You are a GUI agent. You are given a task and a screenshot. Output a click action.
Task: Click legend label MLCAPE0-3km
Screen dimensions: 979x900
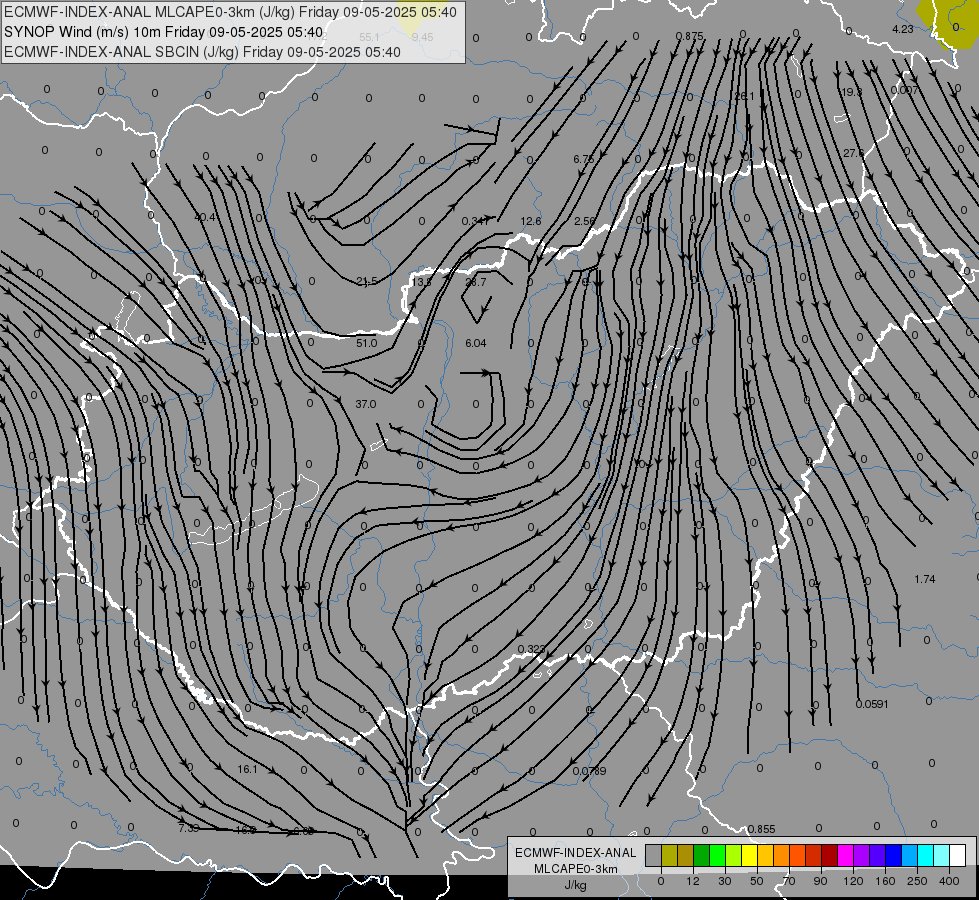click(576, 869)
